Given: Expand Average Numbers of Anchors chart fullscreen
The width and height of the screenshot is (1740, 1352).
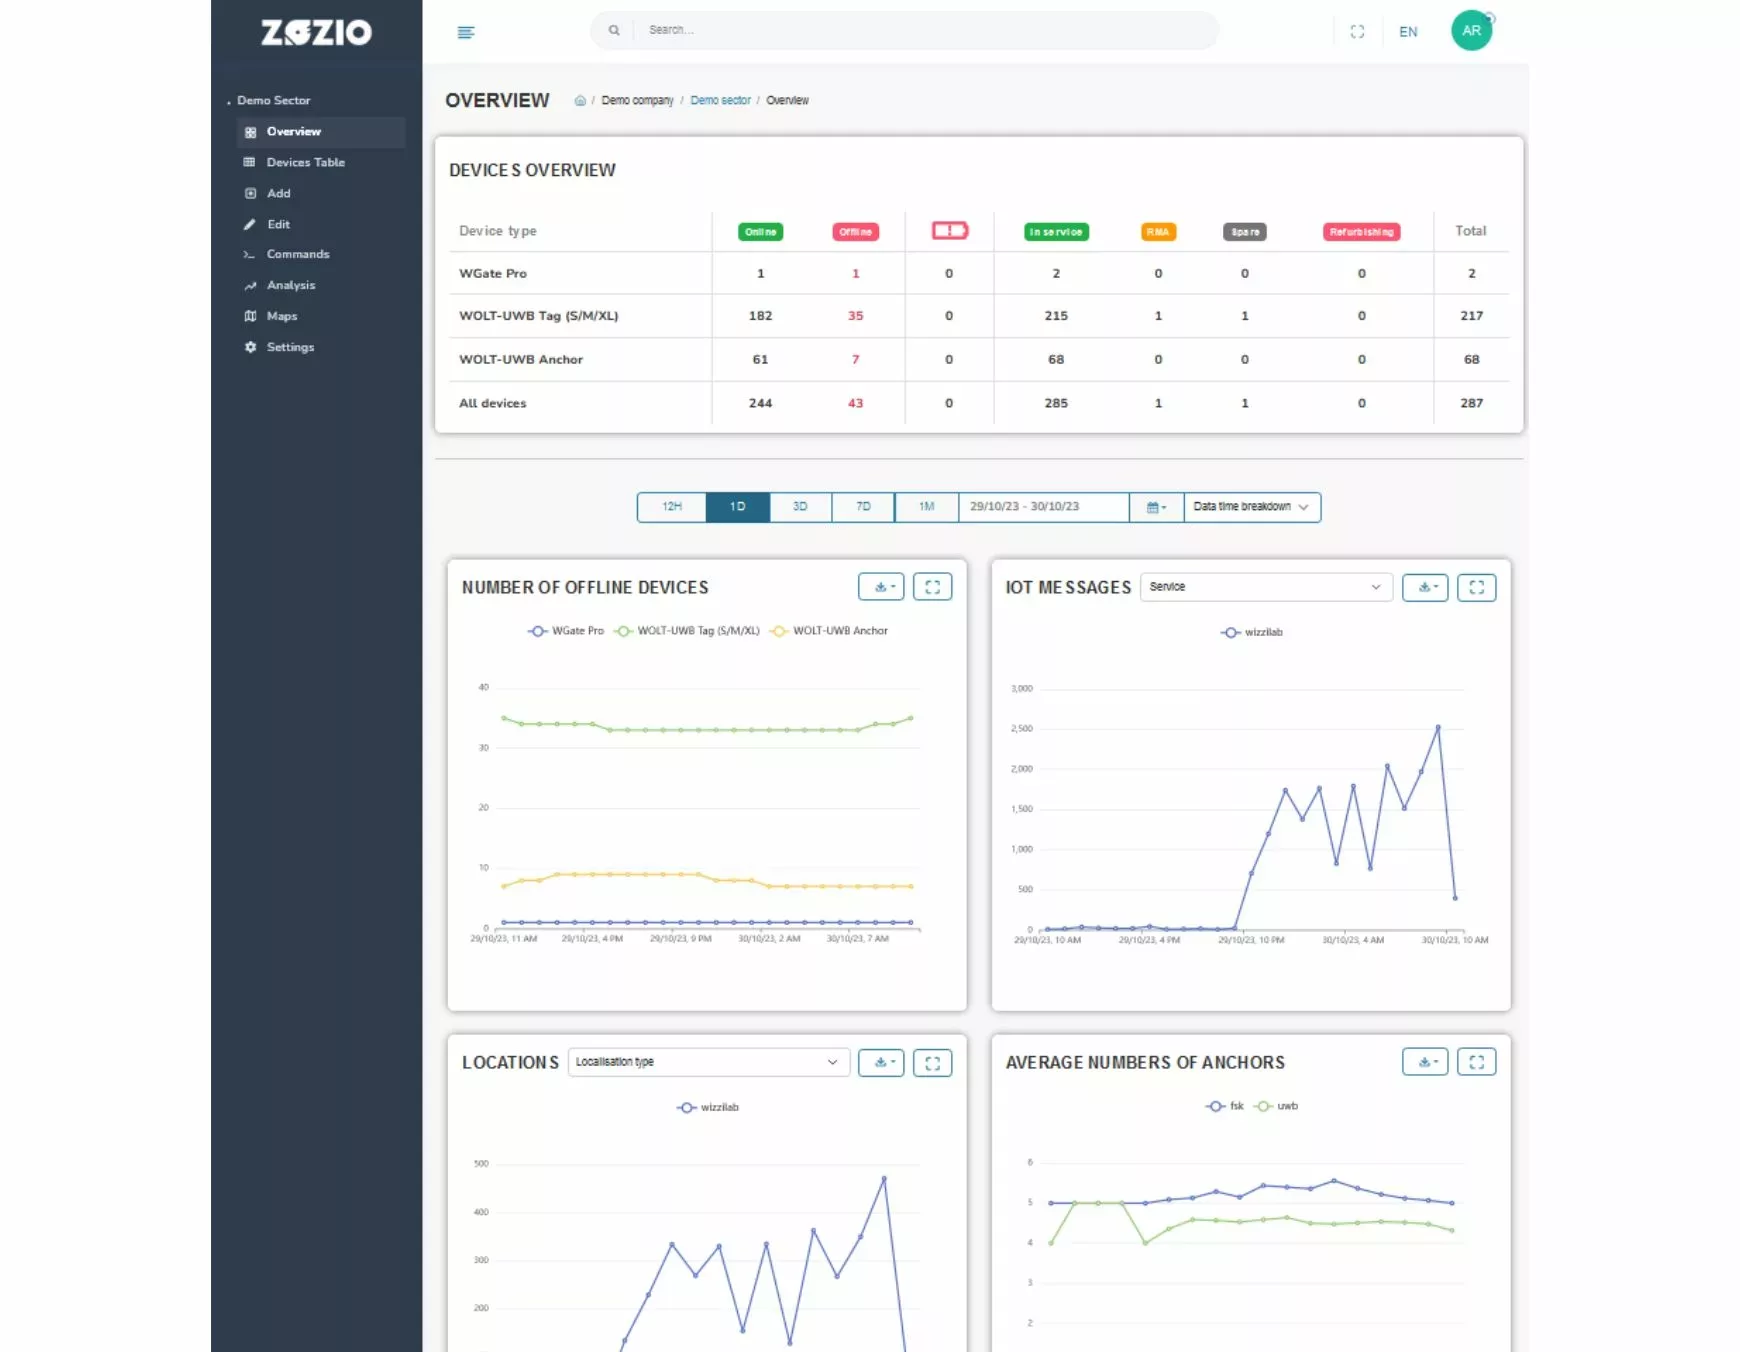Looking at the screenshot, I should point(1476,1062).
